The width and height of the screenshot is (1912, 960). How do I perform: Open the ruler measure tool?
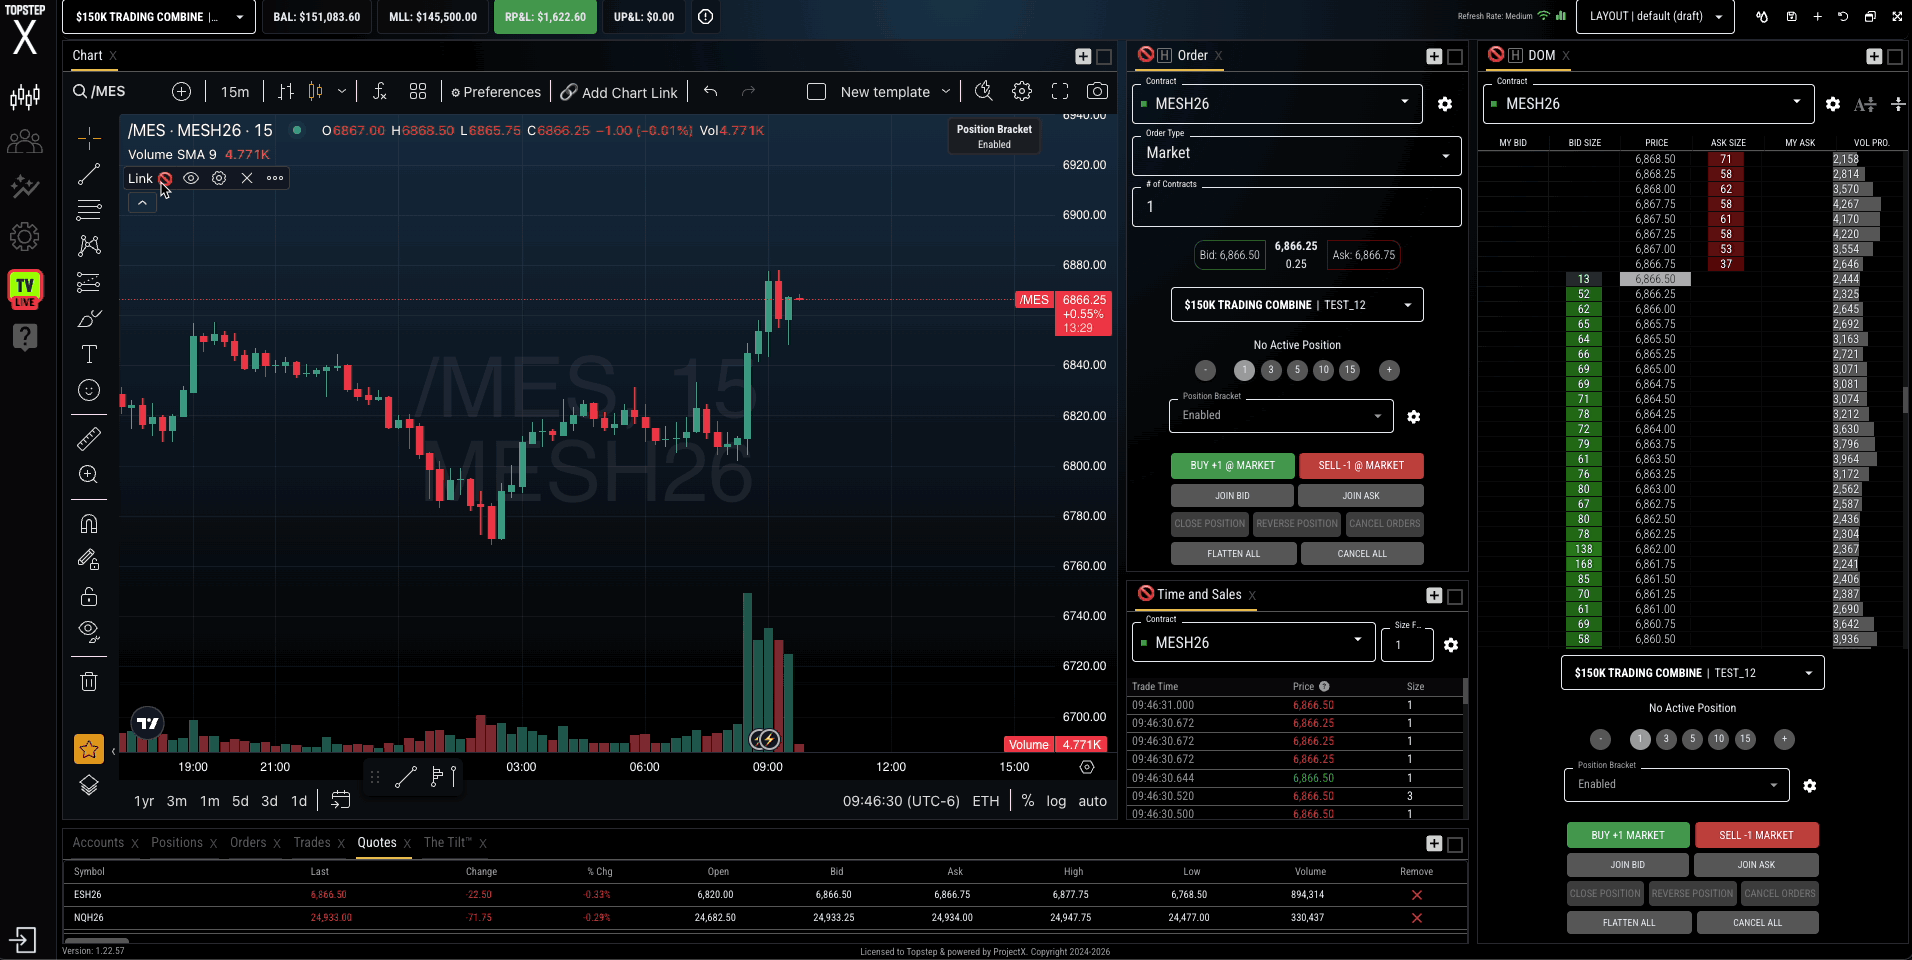pyautogui.click(x=89, y=438)
